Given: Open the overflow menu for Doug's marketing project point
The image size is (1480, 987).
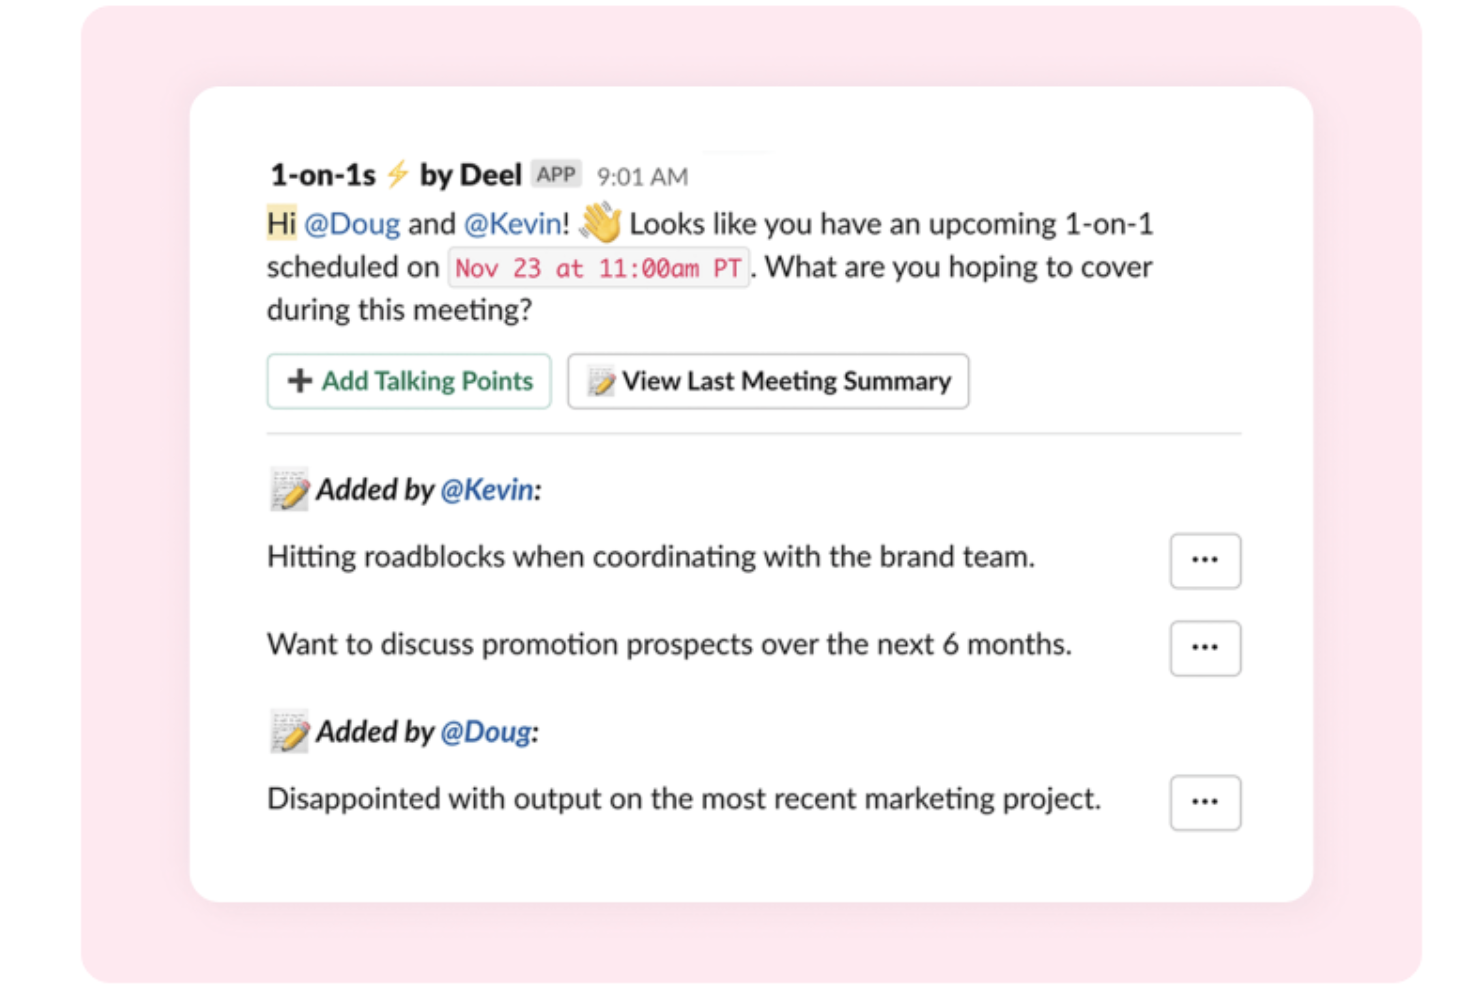Looking at the screenshot, I should pyautogui.click(x=1205, y=802).
